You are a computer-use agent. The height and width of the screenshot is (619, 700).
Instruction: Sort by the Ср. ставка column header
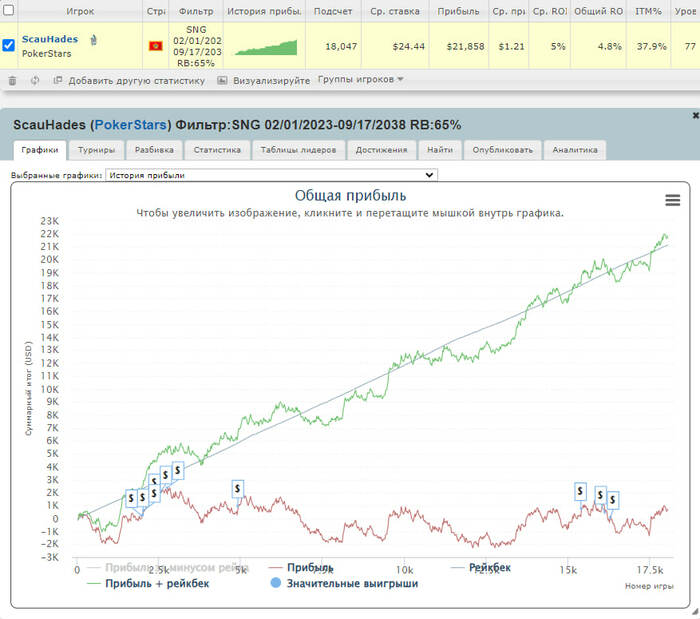(x=395, y=11)
